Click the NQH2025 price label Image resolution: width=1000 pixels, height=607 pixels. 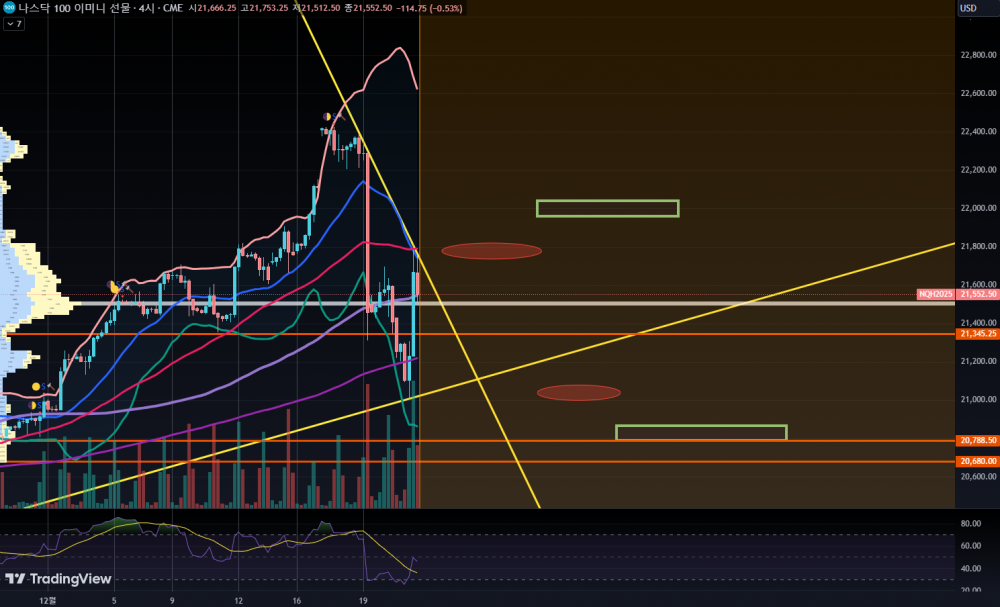936,295
